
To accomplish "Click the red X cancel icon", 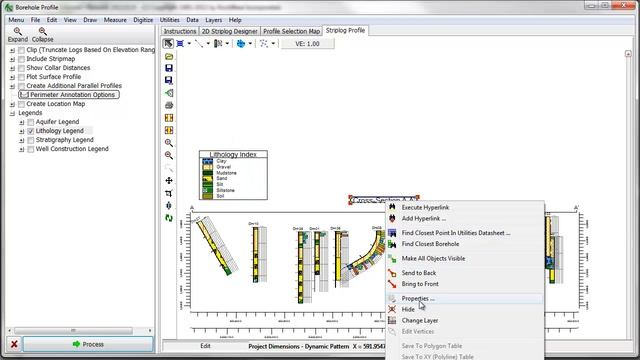I will [x=14, y=344].
